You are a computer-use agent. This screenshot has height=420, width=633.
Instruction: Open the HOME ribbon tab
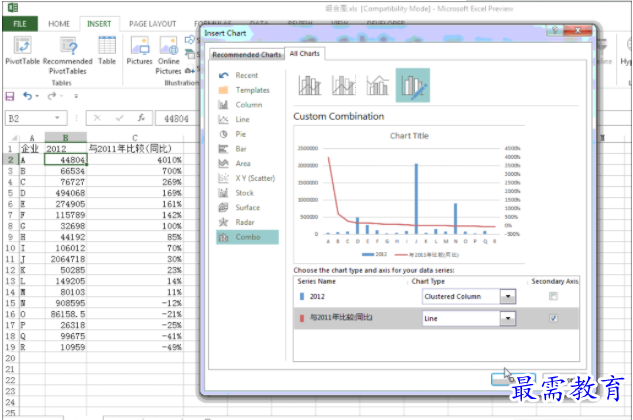59,24
